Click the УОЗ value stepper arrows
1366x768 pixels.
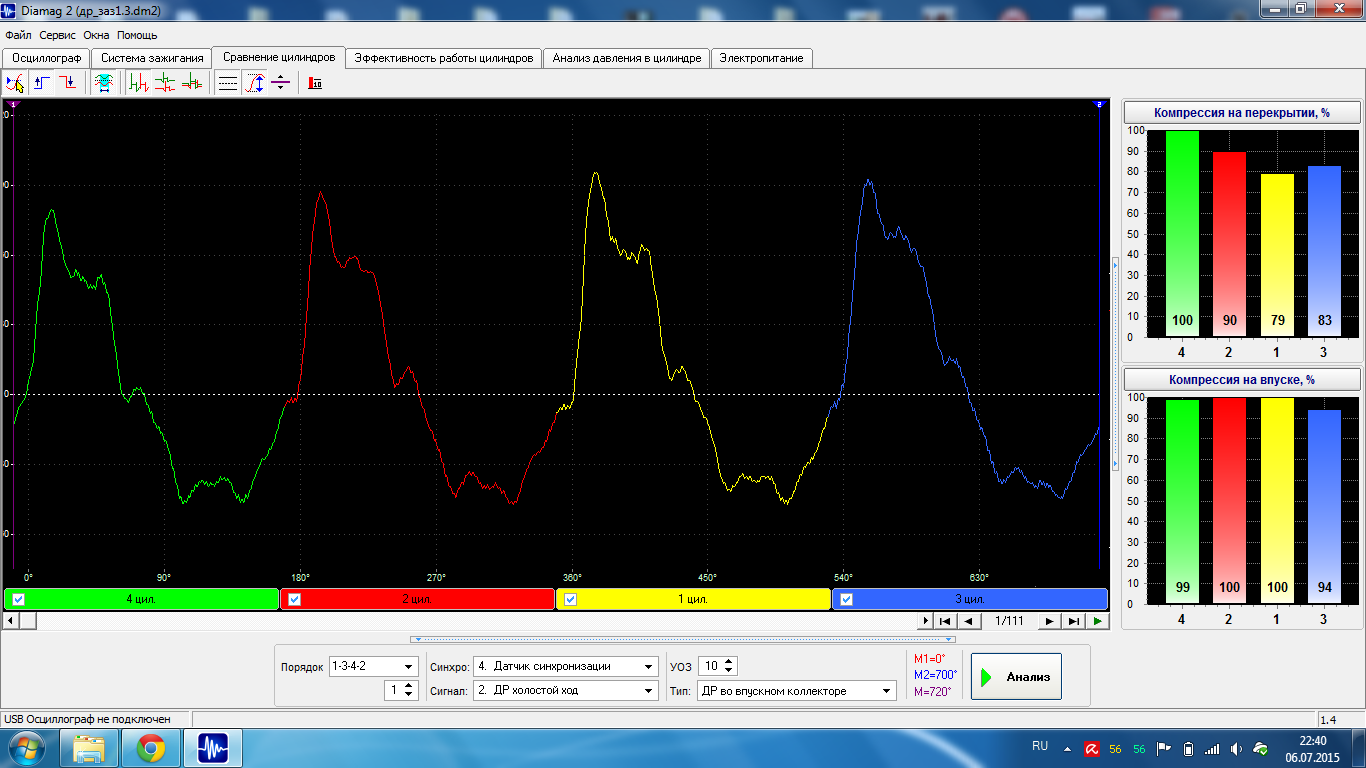pos(730,667)
